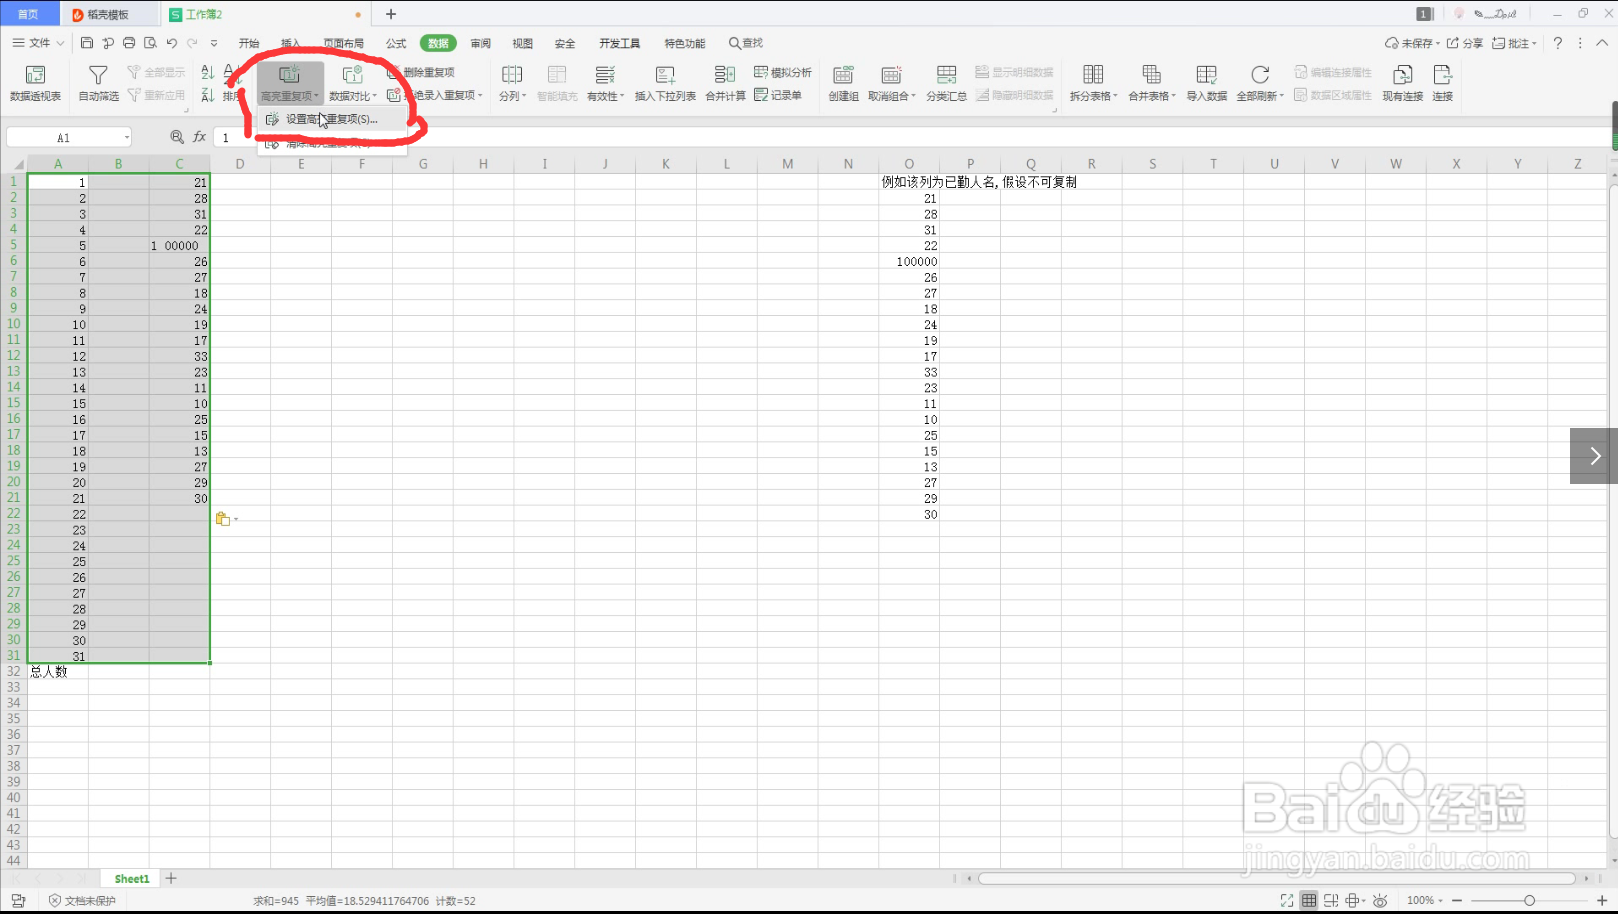The width and height of the screenshot is (1618, 914).
Task: Open 记录单 record form
Action: pyautogui.click(x=778, y=95)
